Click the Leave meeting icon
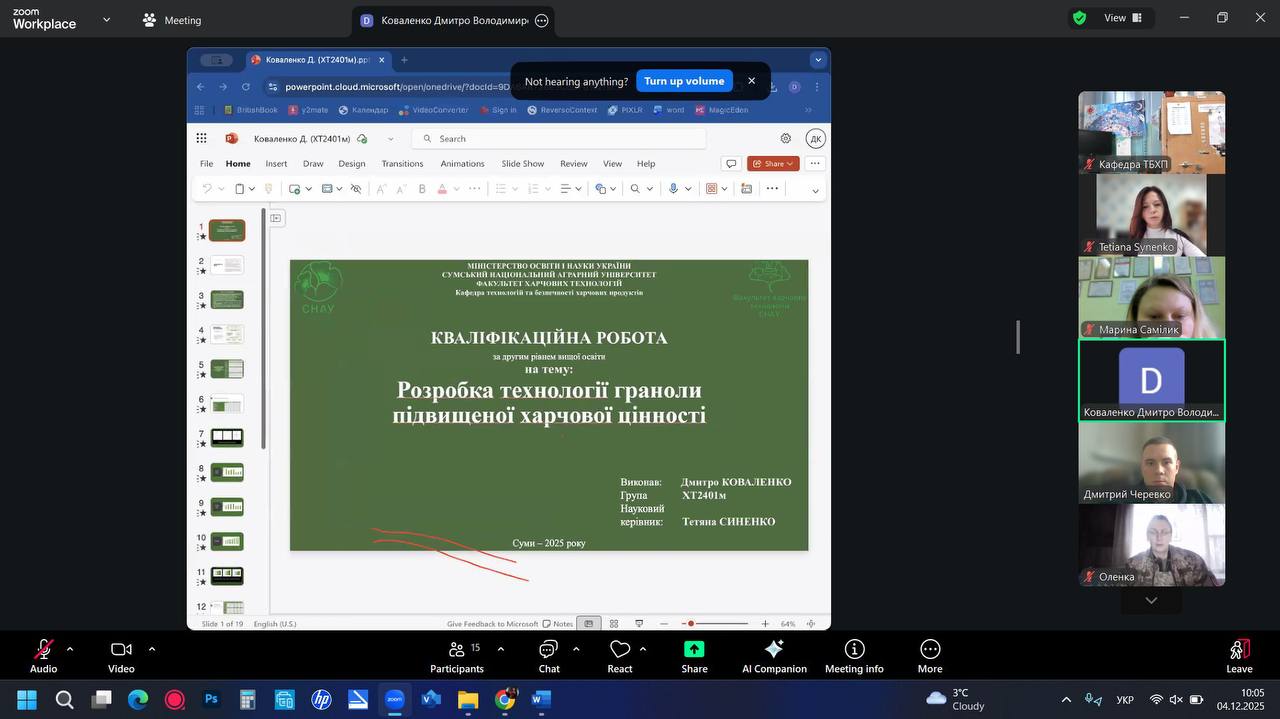 point(1239,656)
